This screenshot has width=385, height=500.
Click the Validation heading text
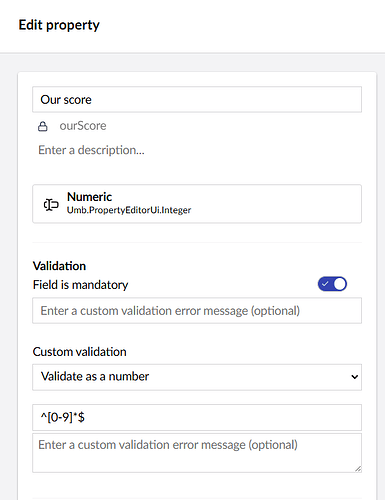pyautogui.click(x=59, y=266)
